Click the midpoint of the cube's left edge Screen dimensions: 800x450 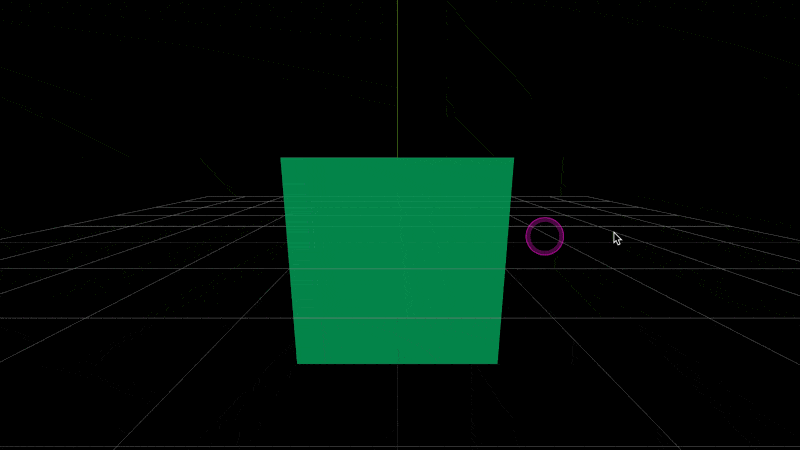(289, 260)
